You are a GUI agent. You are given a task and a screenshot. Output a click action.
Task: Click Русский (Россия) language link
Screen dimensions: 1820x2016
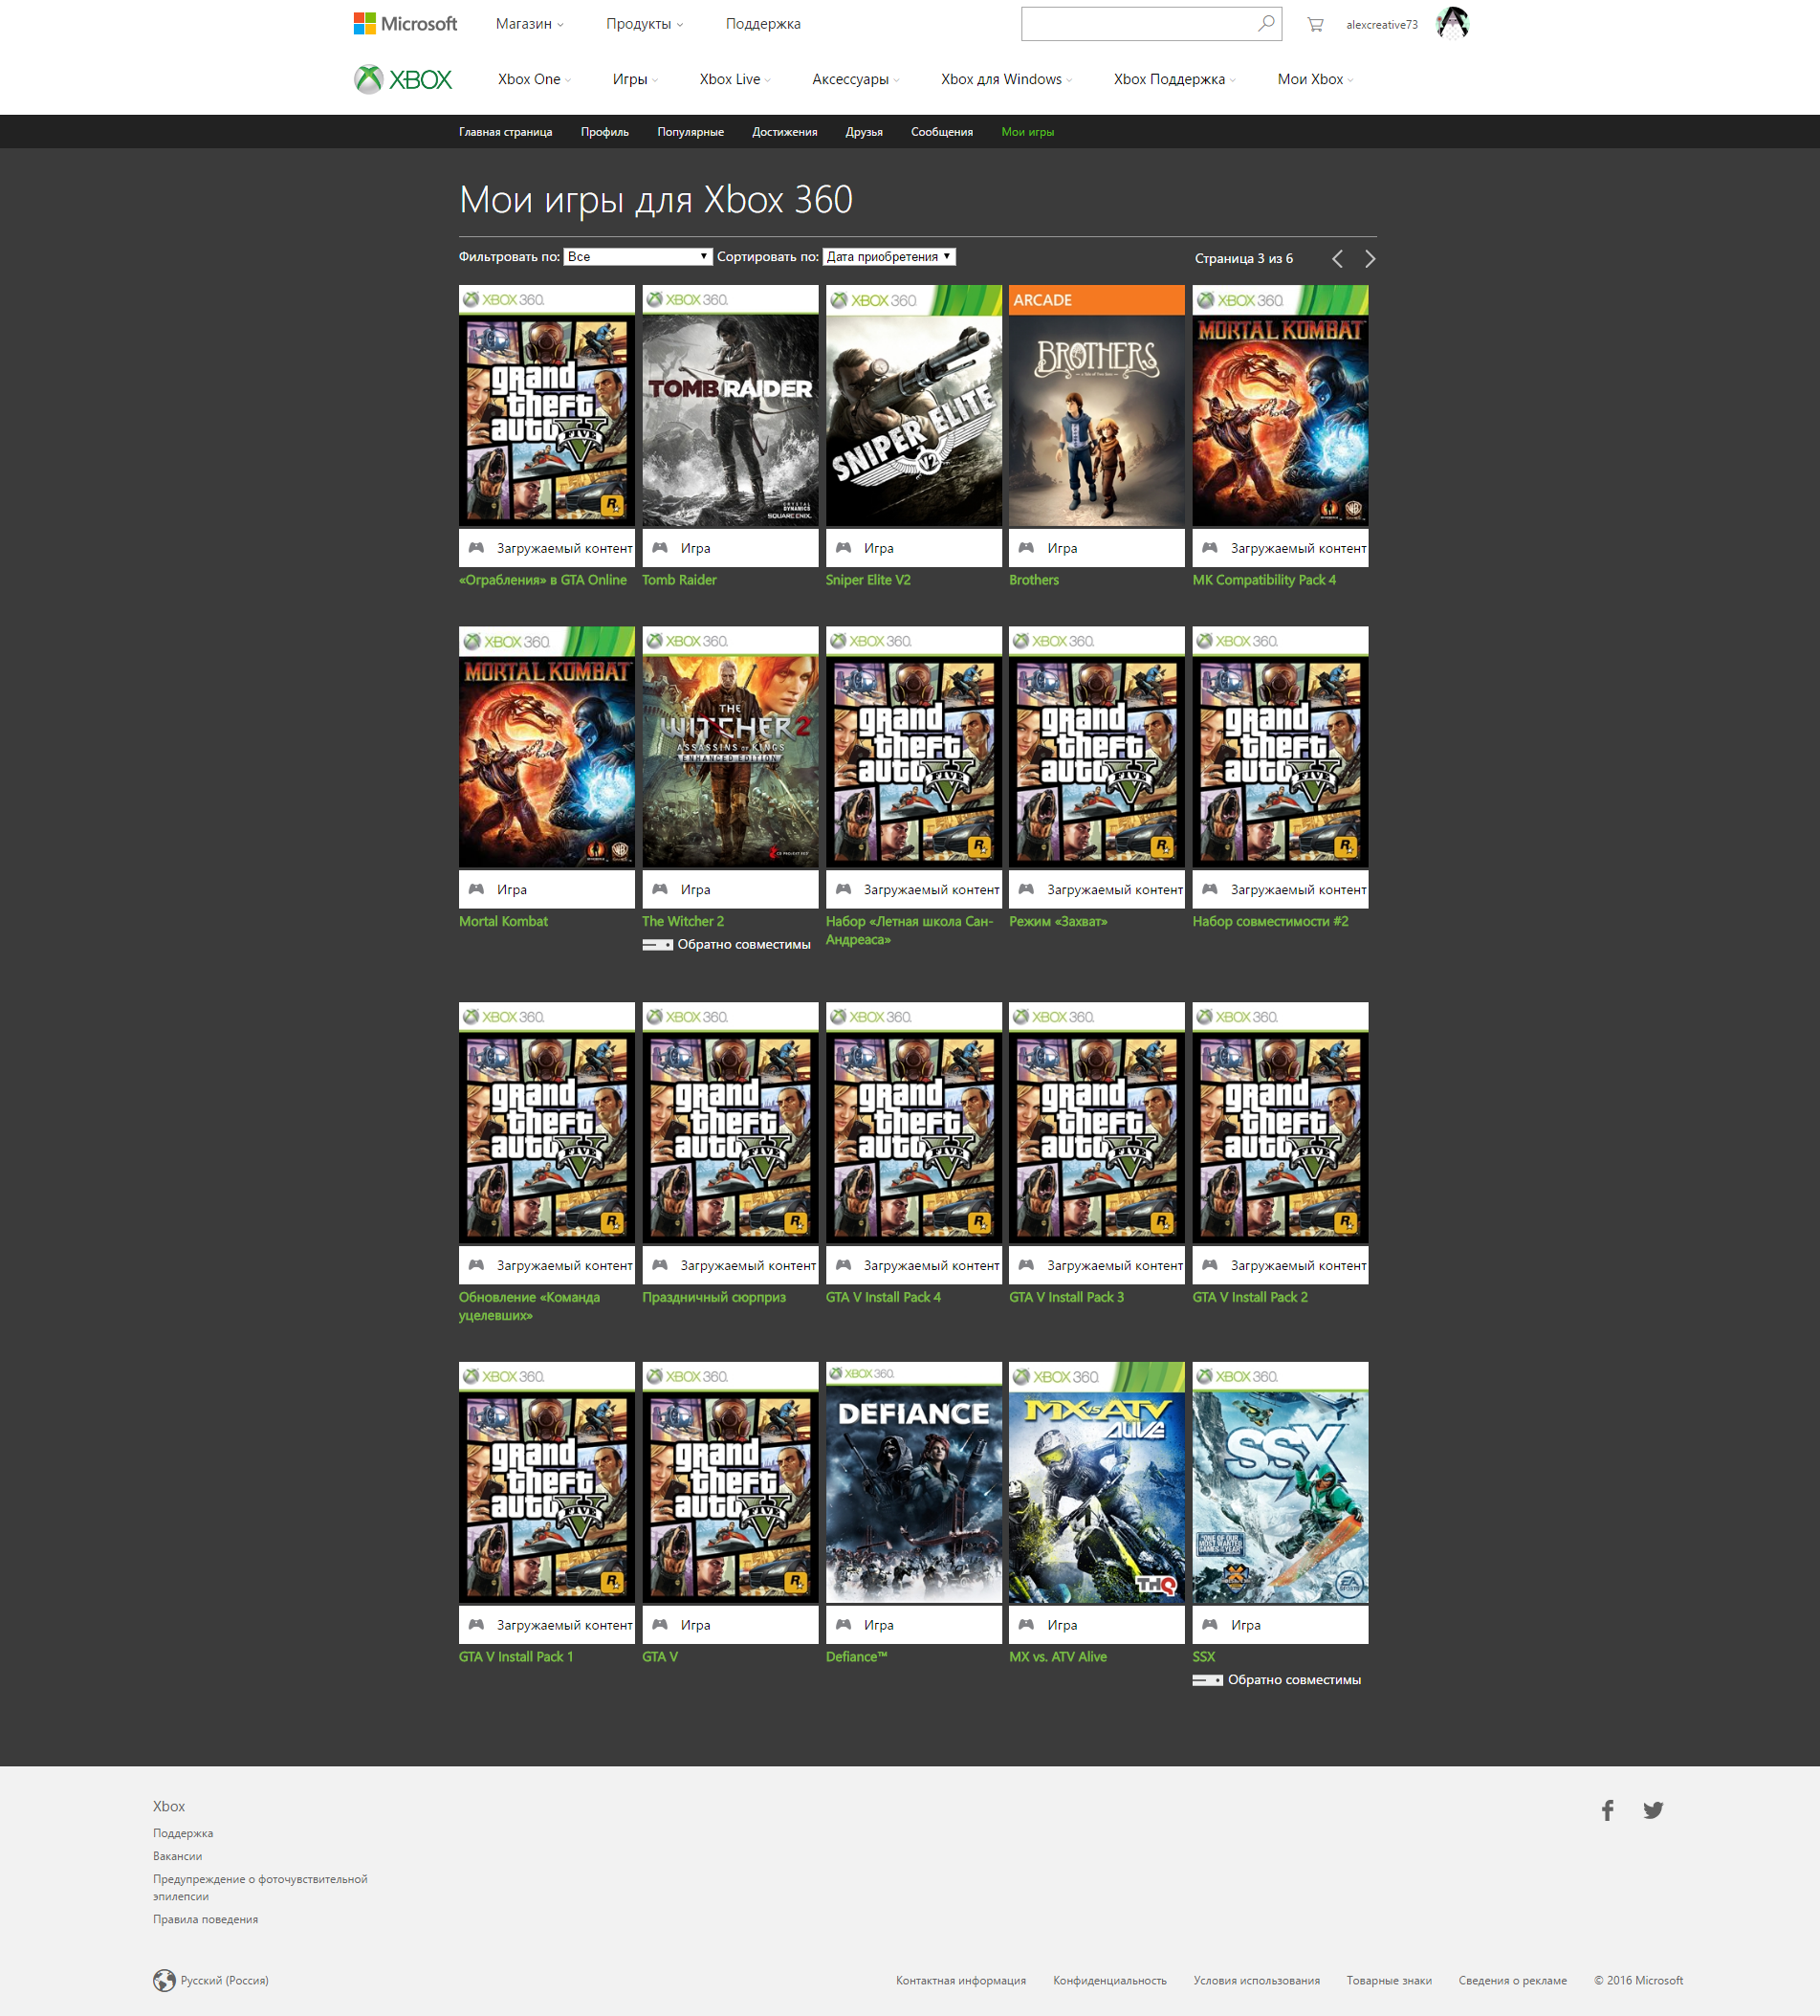coord(225,1980)
